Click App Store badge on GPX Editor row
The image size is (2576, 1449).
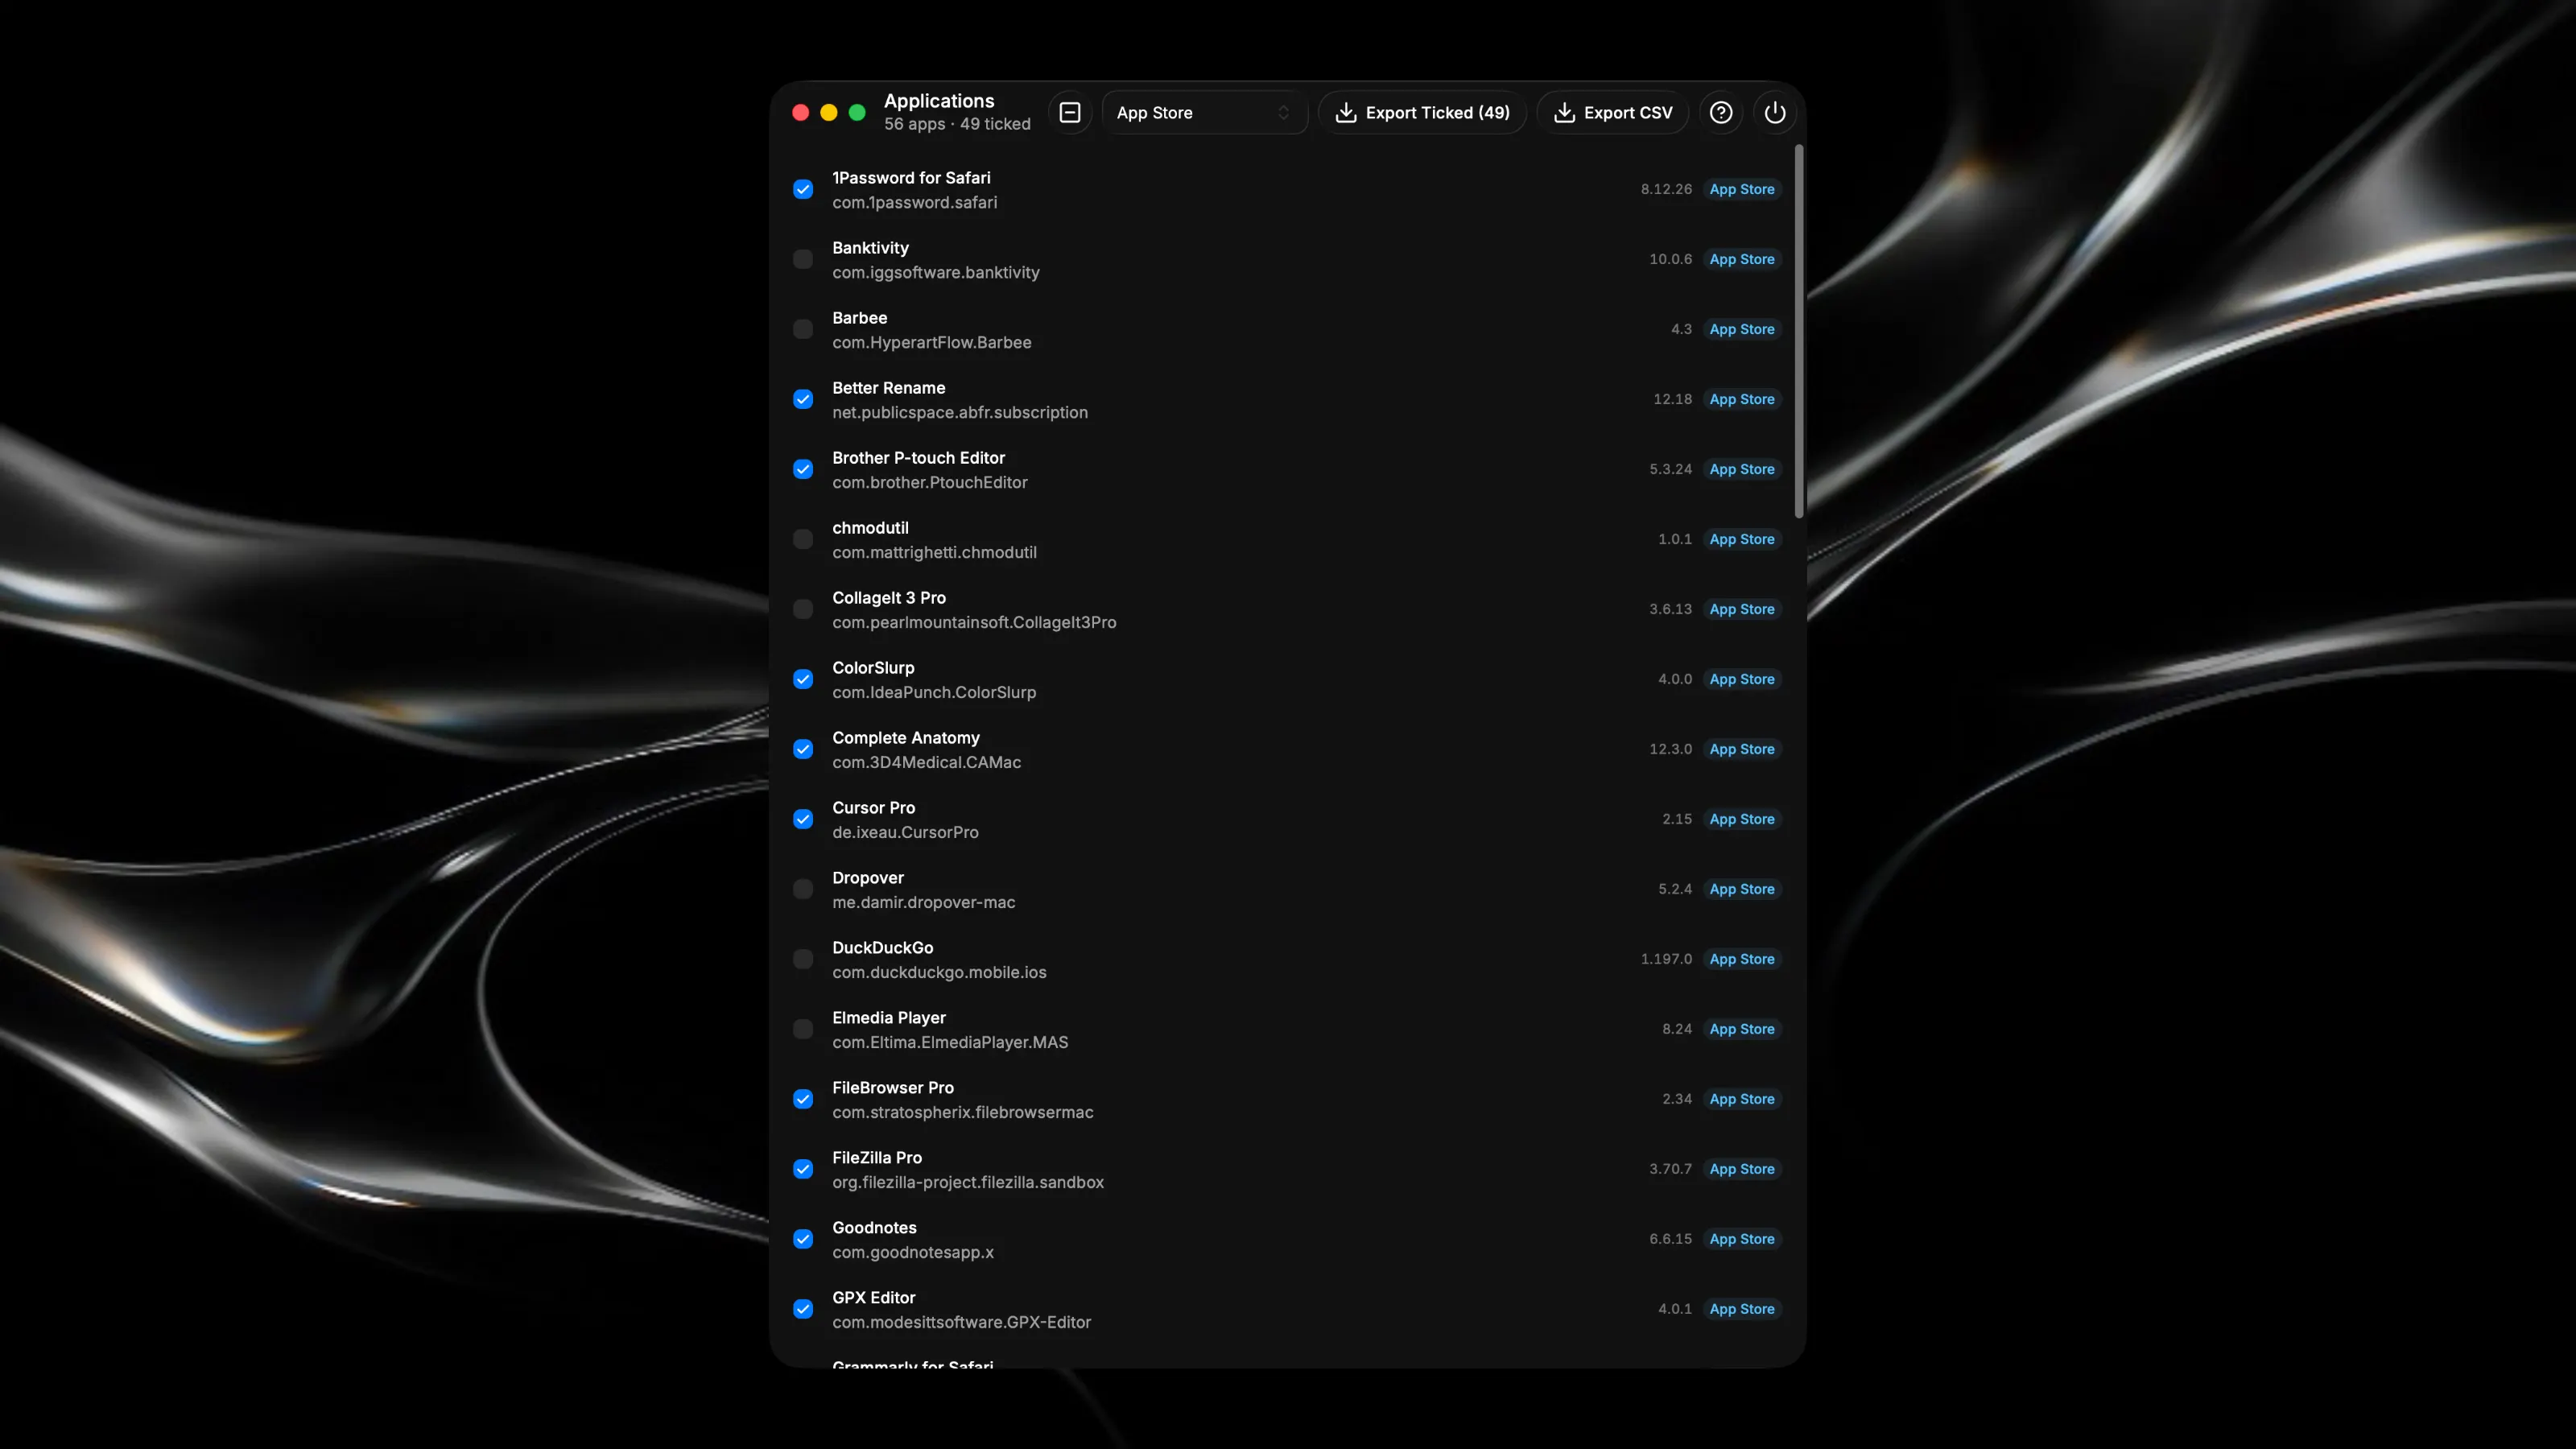pyautogui.click(x=1742, y=1309)
